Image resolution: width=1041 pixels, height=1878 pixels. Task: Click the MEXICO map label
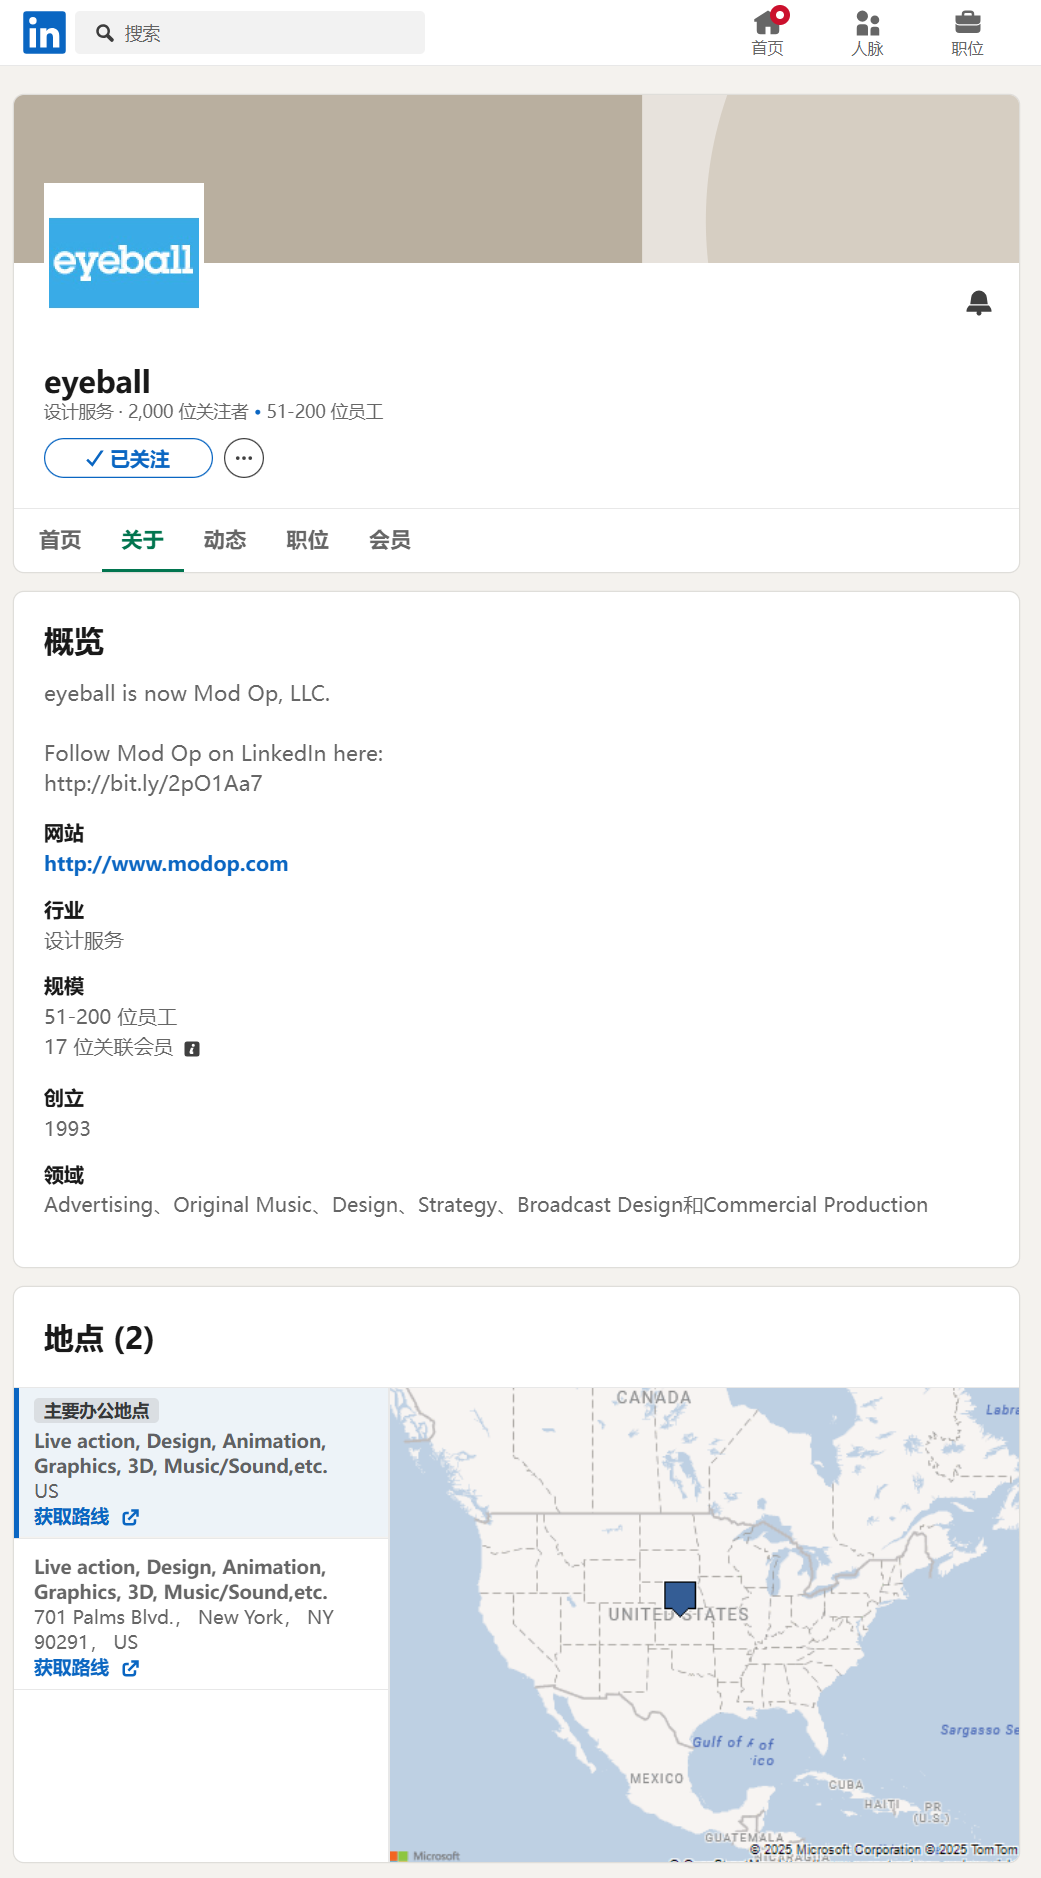(657, 1779)
